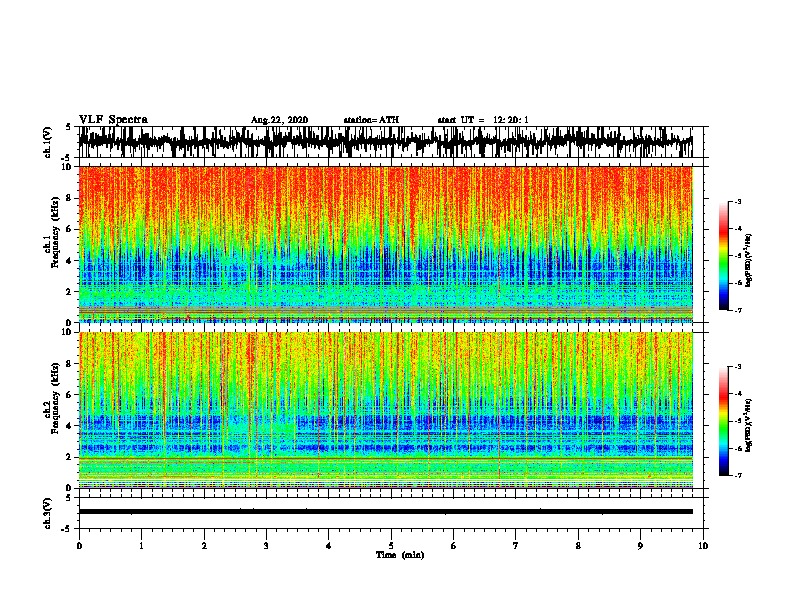Click time axis tick label "2"
Viewport: 792px width, 612px height.
pyautogui.click(x=204, y=546)
